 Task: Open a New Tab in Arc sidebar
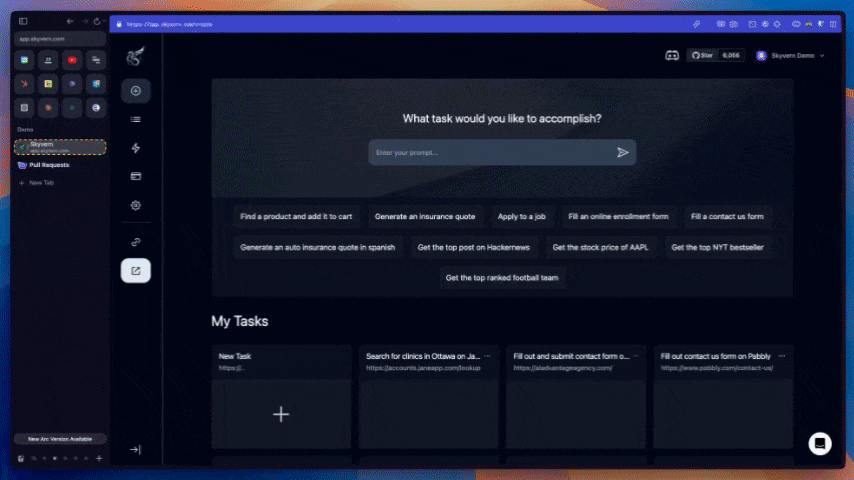(x=41, y=183)
